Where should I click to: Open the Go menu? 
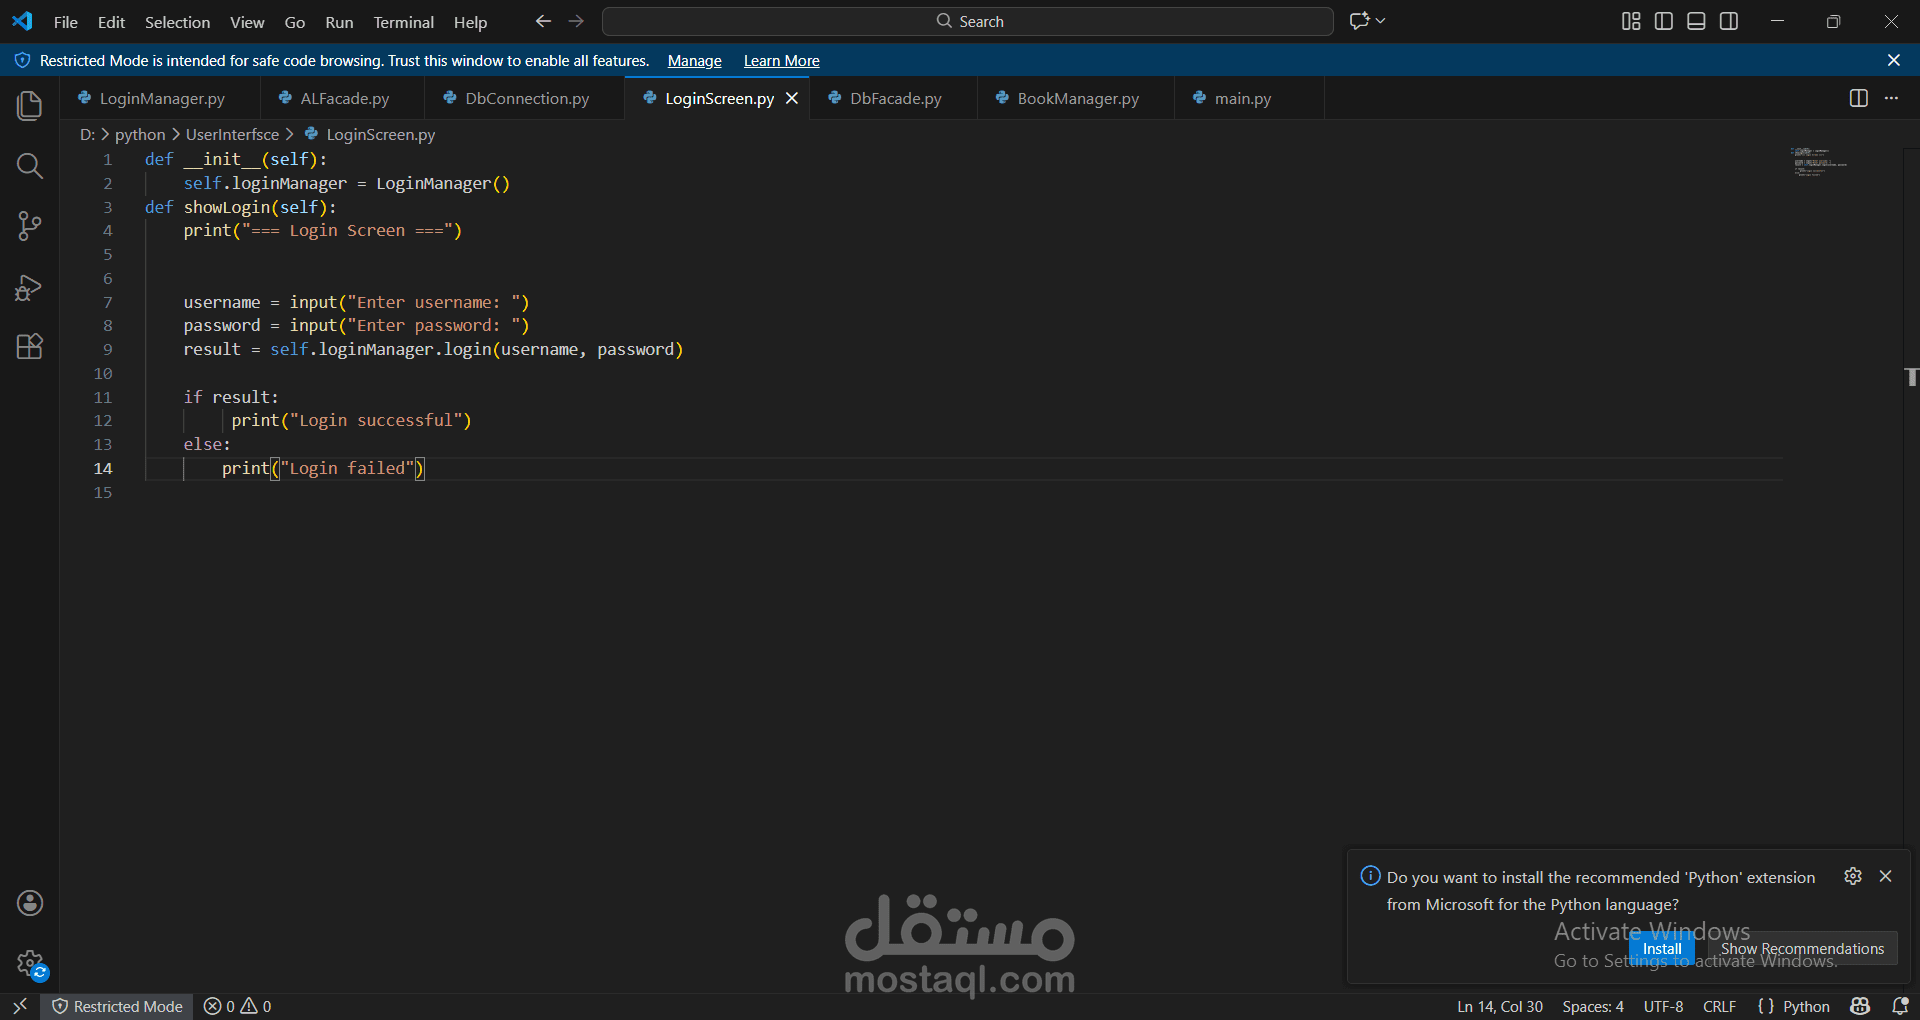tap(294, 22)
